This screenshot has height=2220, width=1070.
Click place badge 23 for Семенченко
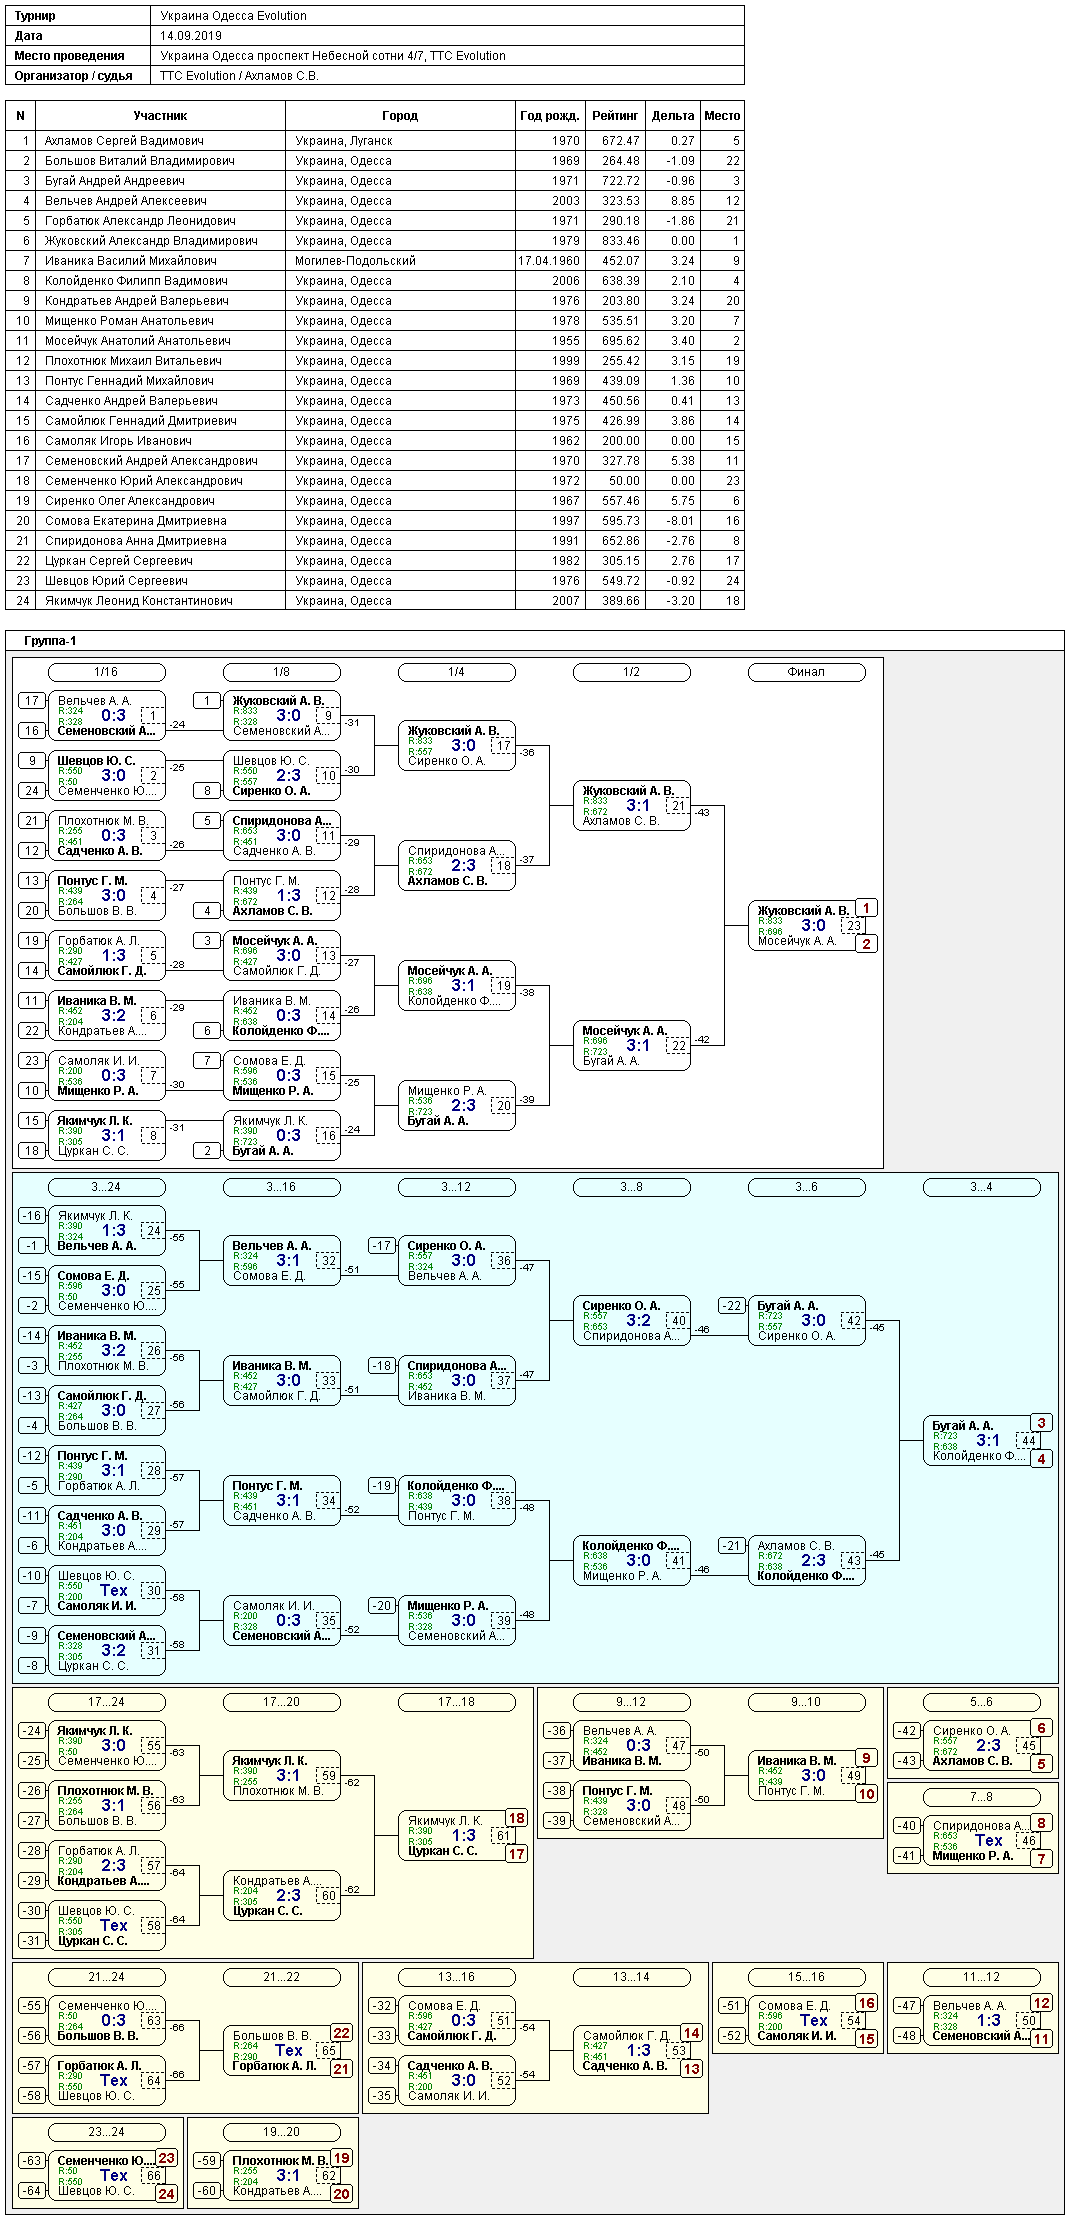click(x=166, y=2158)
